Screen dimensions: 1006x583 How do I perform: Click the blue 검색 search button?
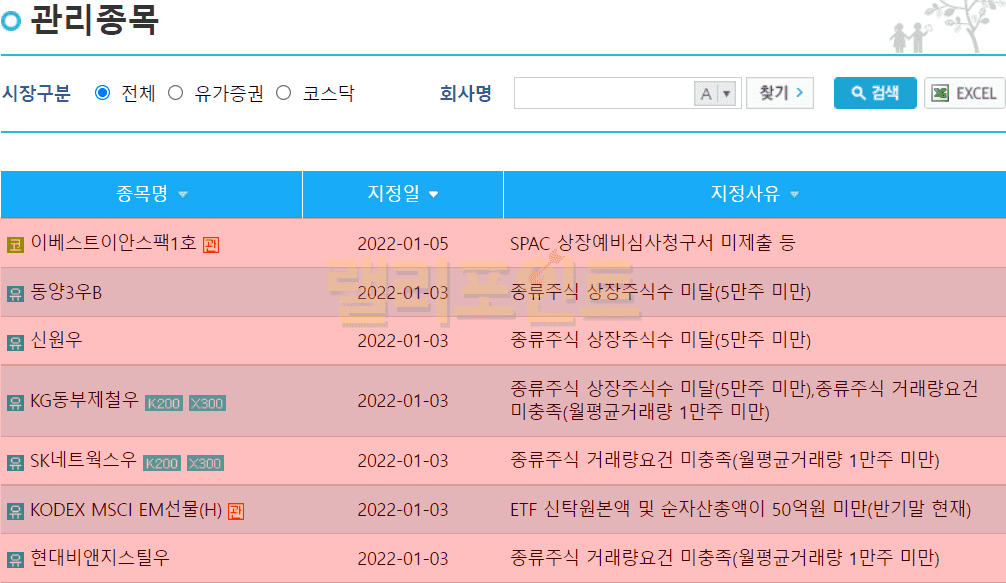pos(875,93)
